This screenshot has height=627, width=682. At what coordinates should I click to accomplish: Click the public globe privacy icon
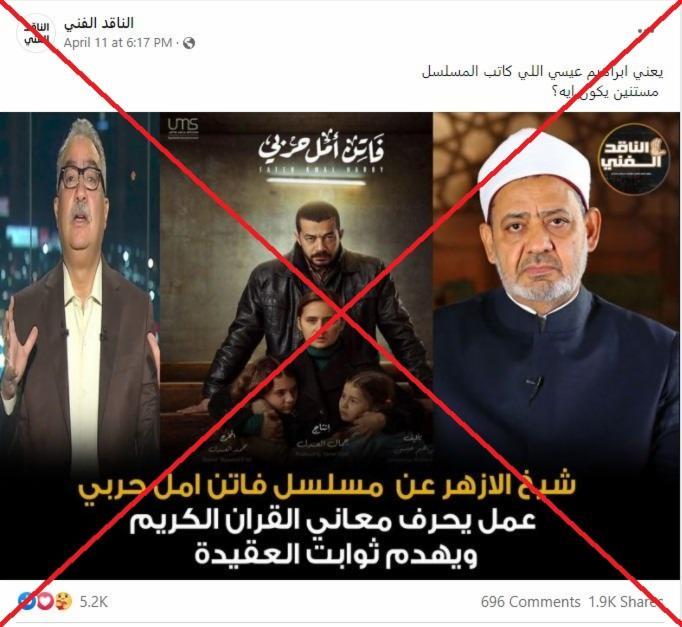coord(189,43)
